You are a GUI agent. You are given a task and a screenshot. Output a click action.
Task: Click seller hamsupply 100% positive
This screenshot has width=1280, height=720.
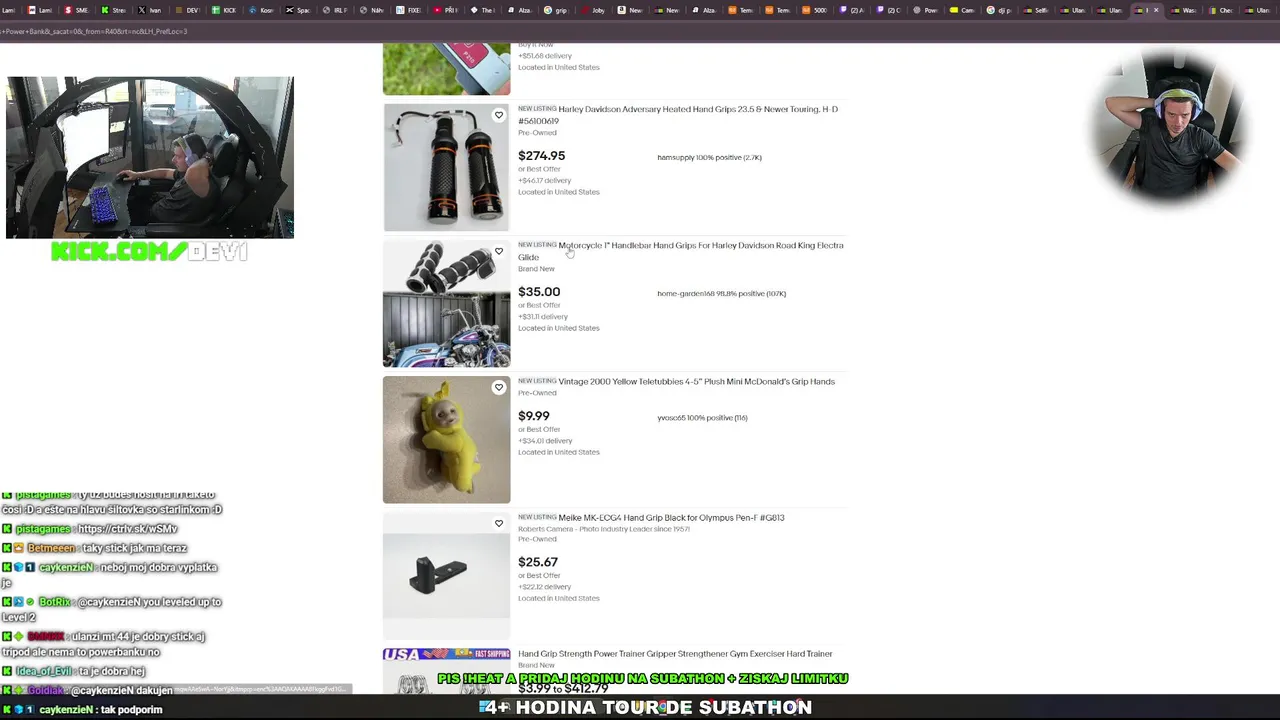pos(709,157)
